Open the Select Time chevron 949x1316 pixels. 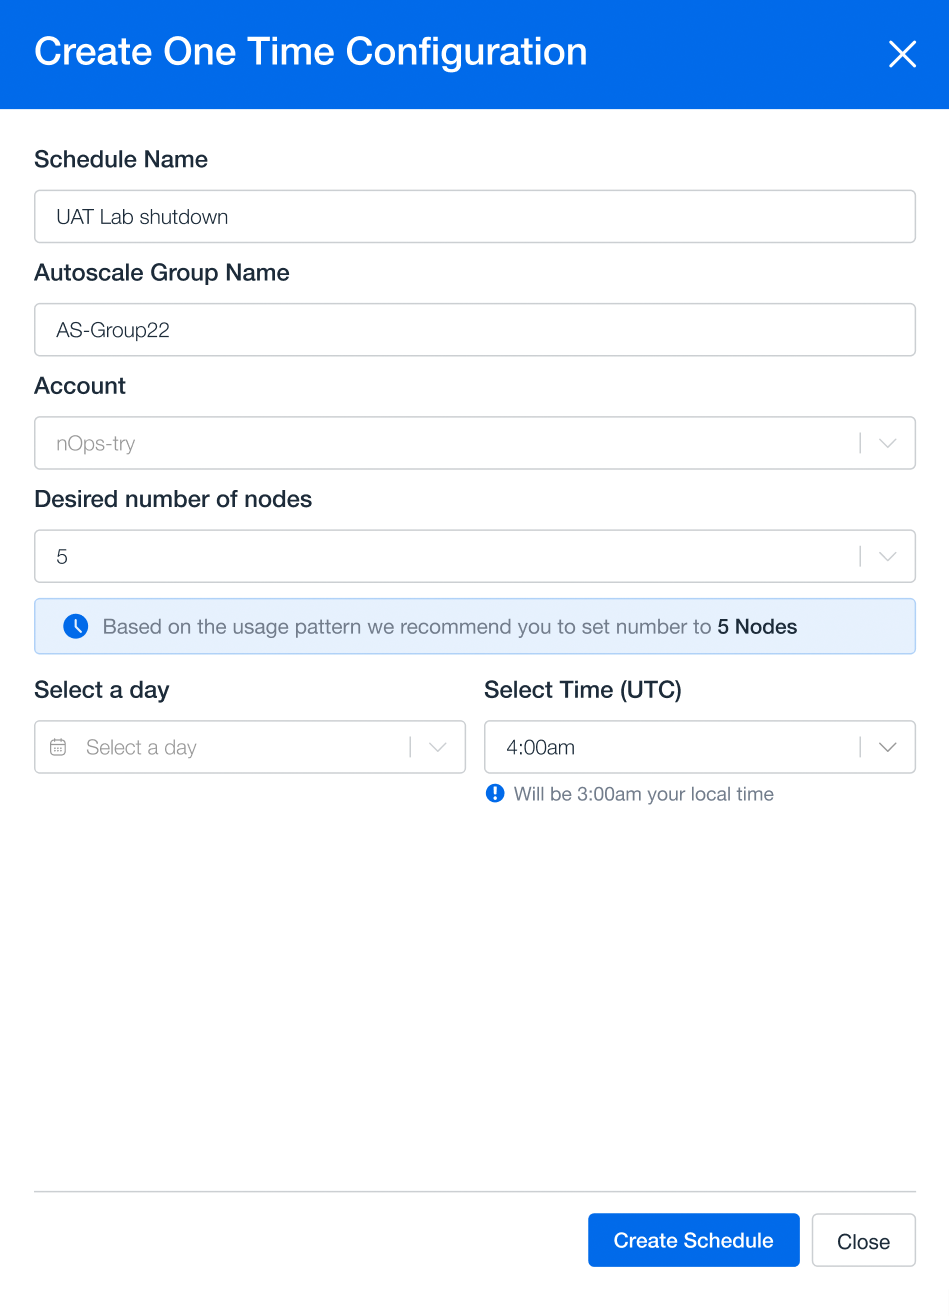point(887,747)
